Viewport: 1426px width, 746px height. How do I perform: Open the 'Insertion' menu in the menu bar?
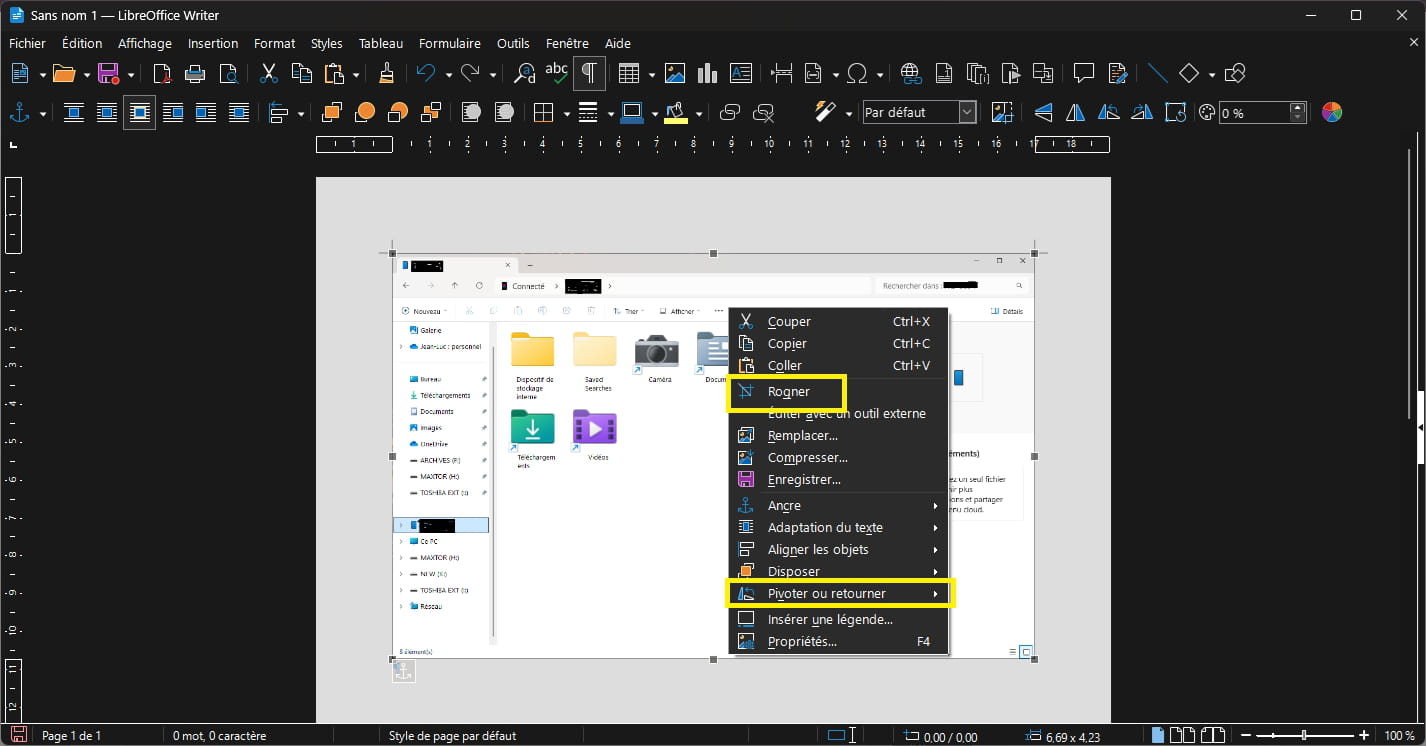(213, 43)
